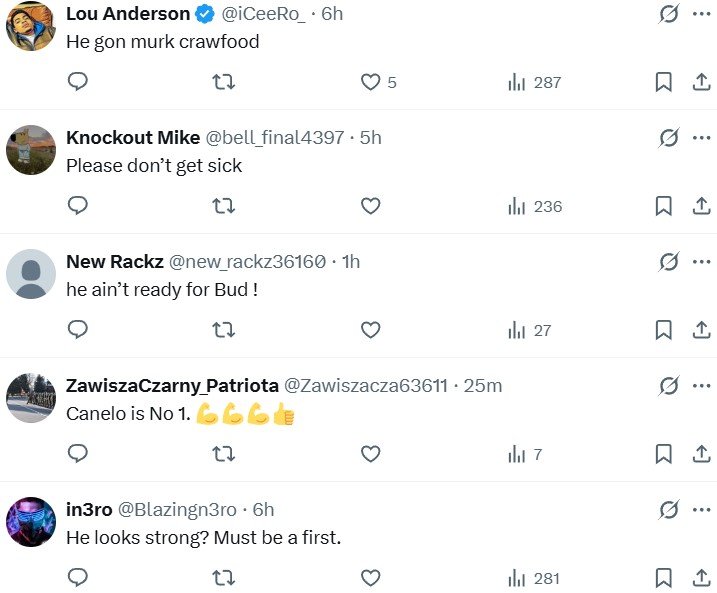The image size is (717, 593).
Task: Bookmark ZawiszaCzarny_Patriota's tweet
Action: click(663, 454)
